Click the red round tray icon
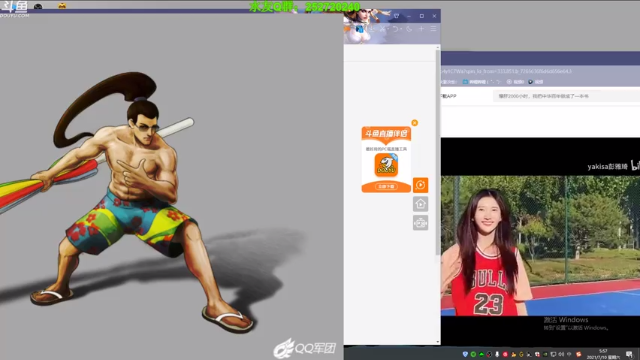Image resolution: width=640 pixels, height=360 pixels. tap(505, 354)
